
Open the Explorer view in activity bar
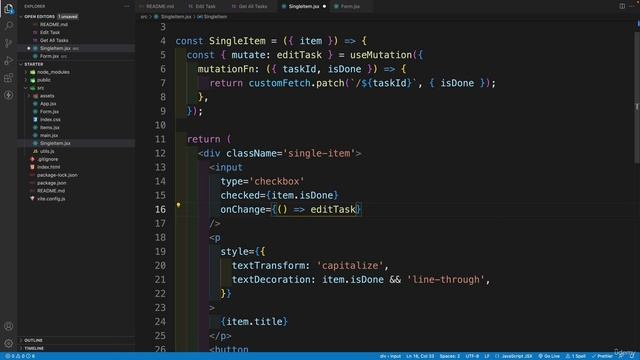click(8, 9)
